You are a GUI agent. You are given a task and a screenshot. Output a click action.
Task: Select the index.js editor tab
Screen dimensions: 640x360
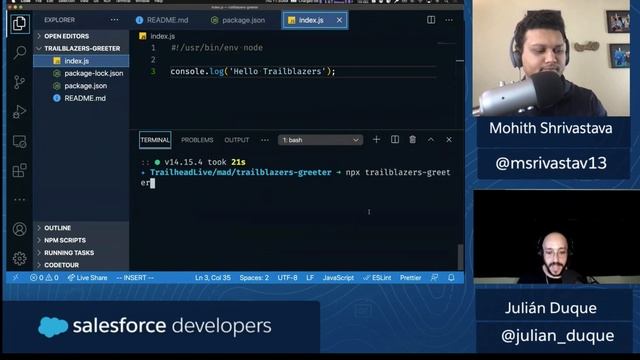pyautogui.click(x=314, y=20)
